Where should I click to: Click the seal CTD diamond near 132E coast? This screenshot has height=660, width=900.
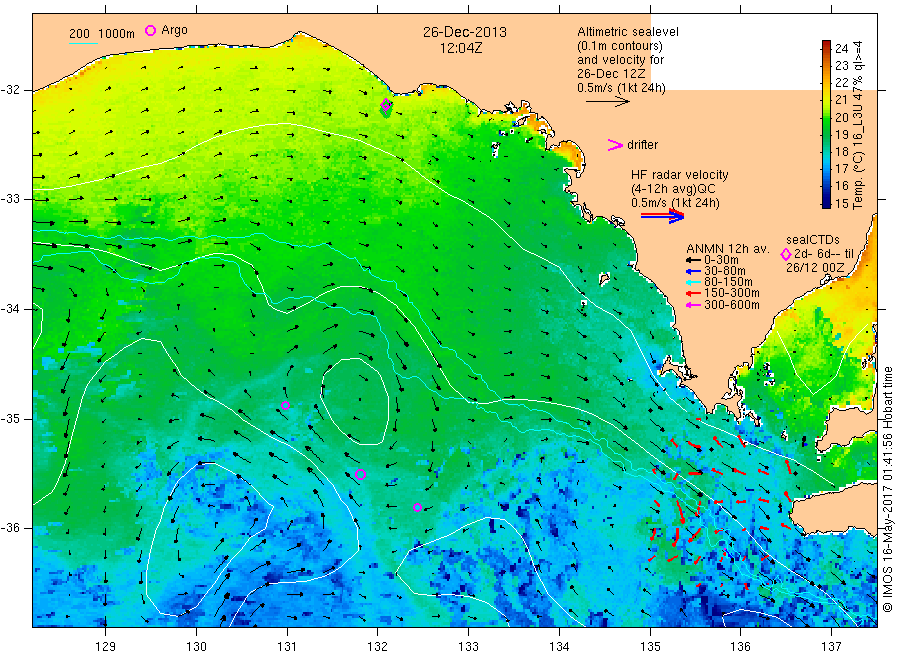pos(386,104)
